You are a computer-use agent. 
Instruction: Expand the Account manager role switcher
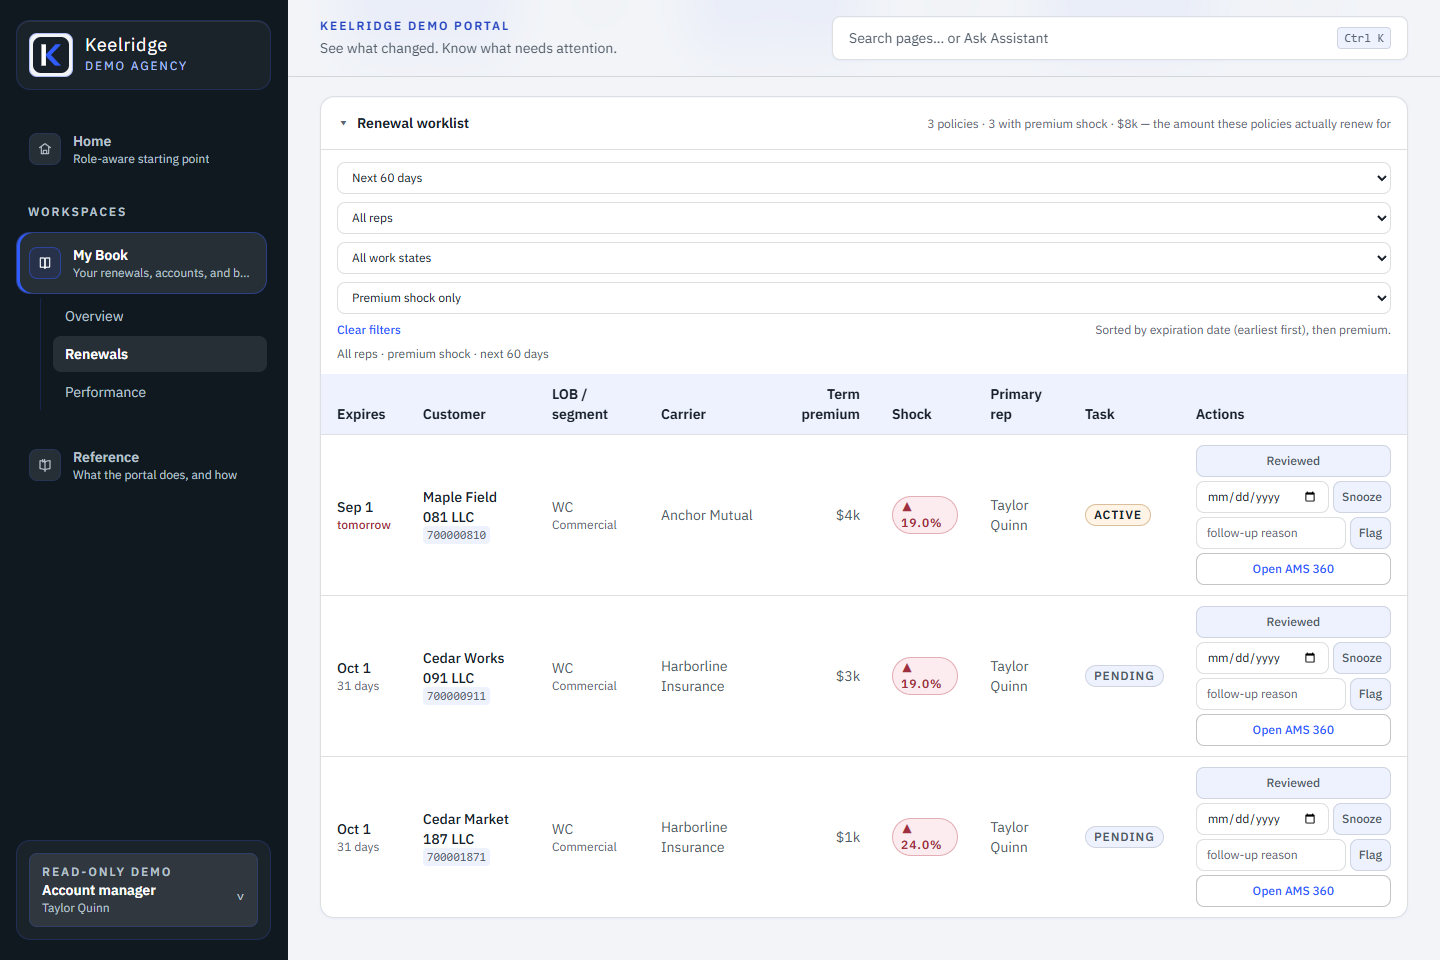pyautogui.click(x=143, y=890)
